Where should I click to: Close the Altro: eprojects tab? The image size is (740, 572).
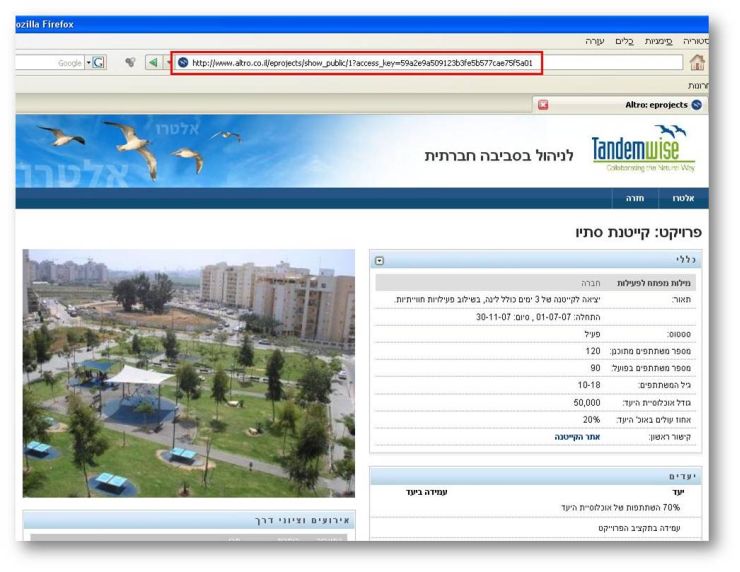tap(543, 104)
